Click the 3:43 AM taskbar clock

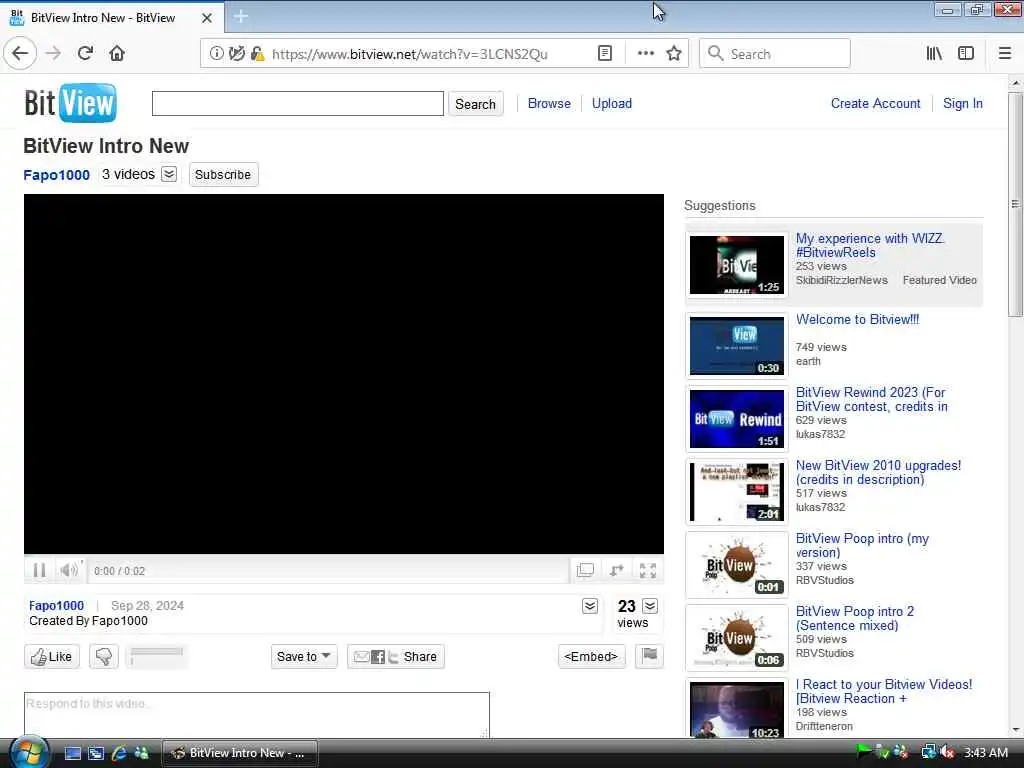[986, 752]
